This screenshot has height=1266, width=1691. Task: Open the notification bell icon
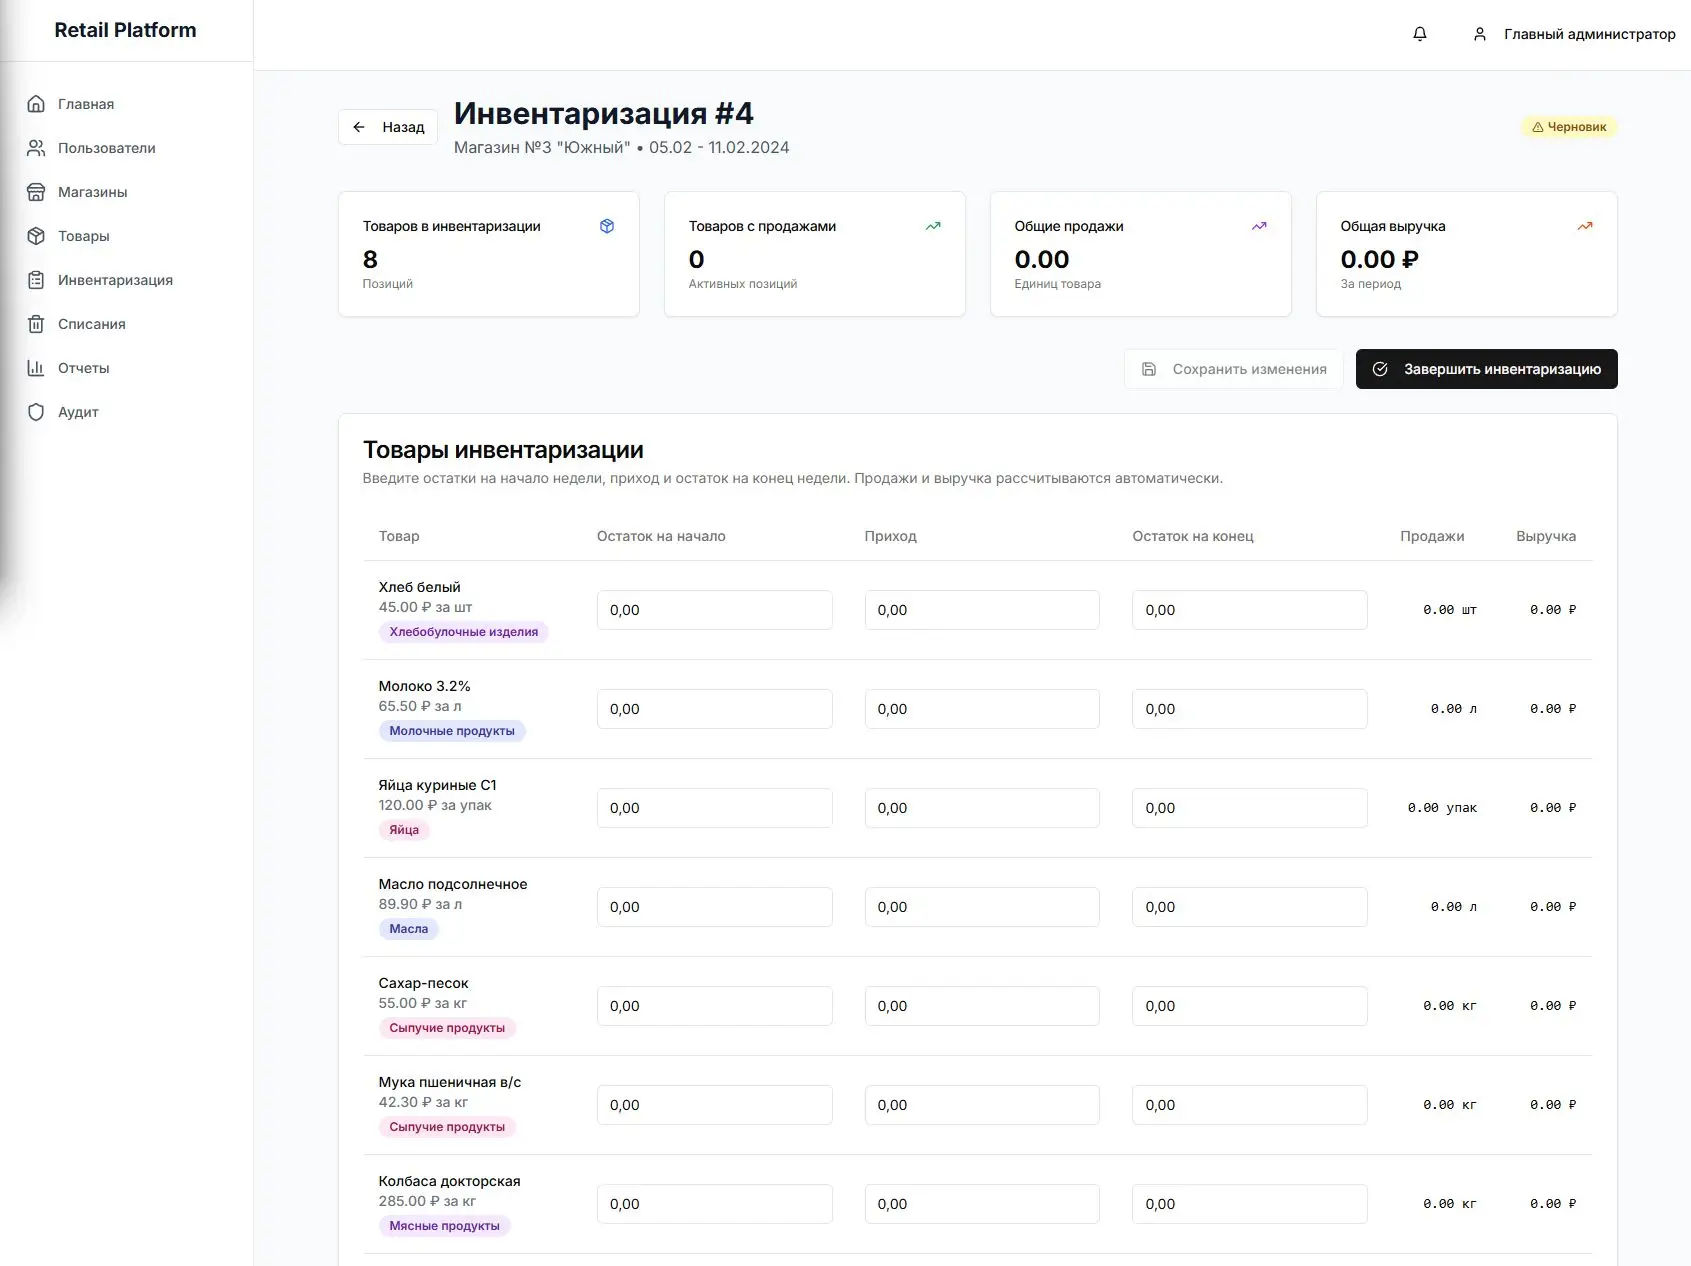[1419, 33]
